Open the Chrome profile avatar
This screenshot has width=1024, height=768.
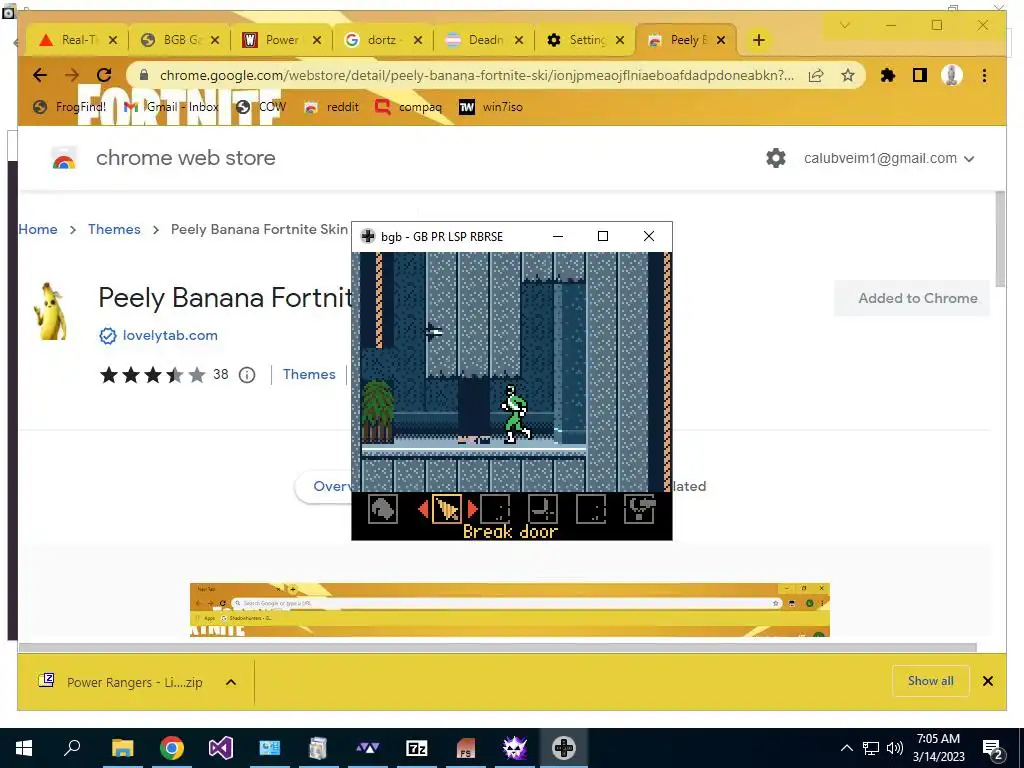[952, 75]
